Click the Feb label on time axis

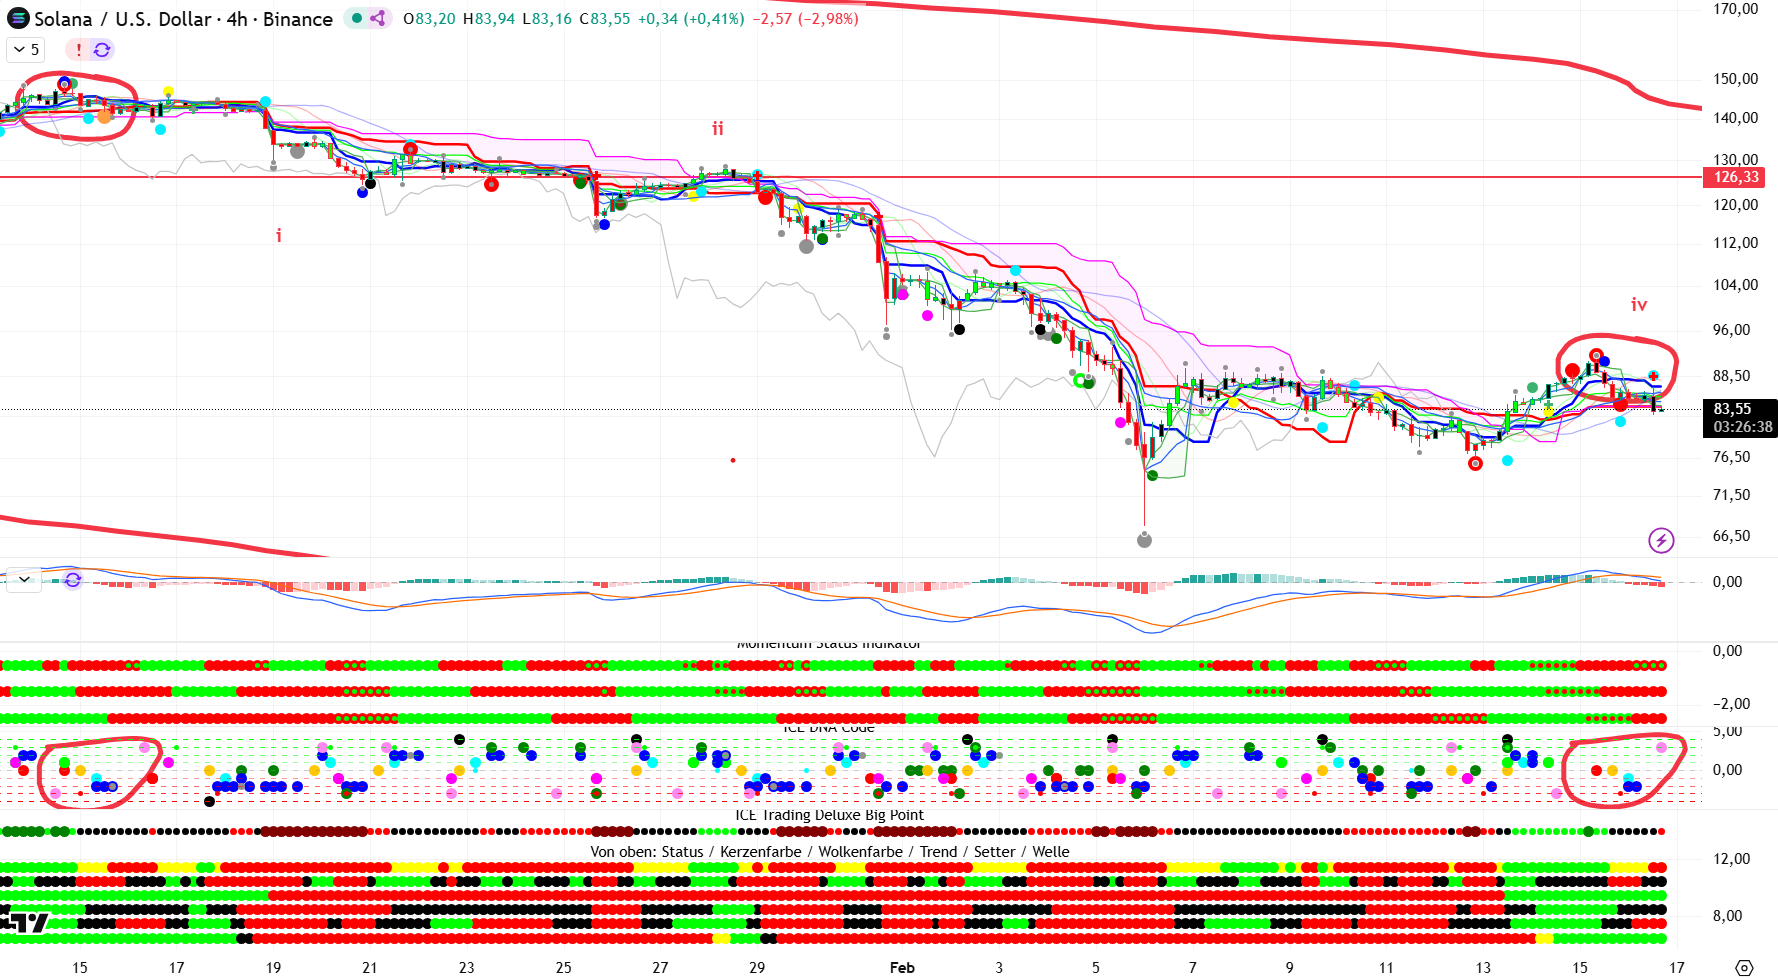(x=901, y=967)
